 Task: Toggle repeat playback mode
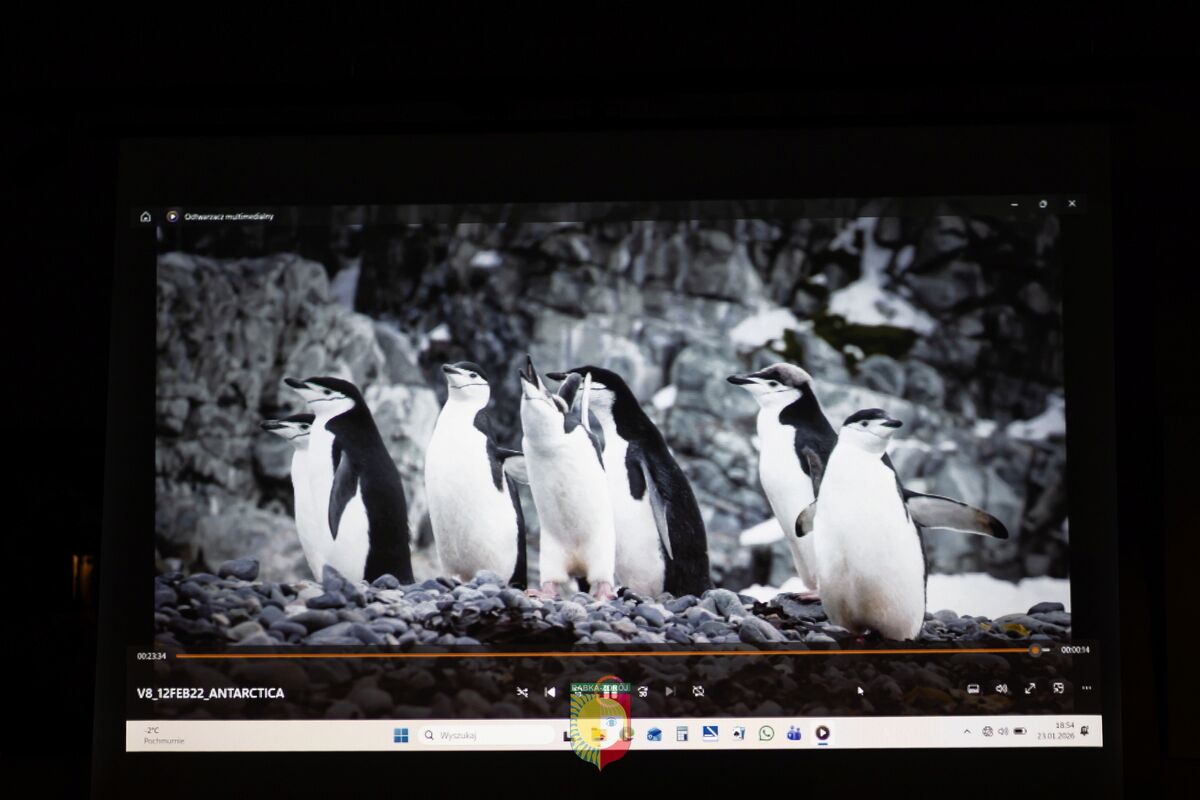coord(698,691)
